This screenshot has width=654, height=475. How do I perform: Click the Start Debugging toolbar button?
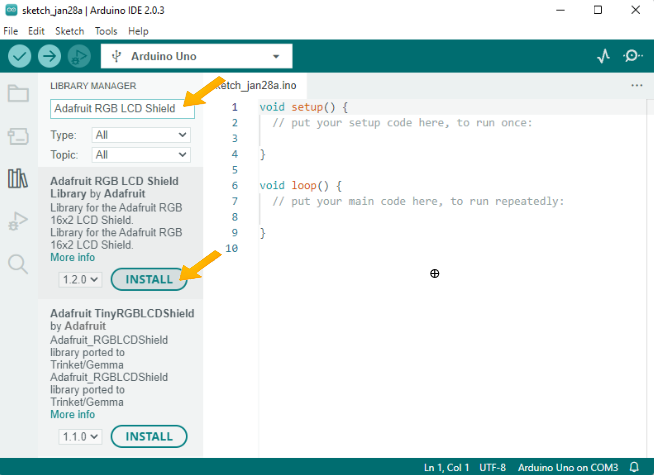click(79, 56)
